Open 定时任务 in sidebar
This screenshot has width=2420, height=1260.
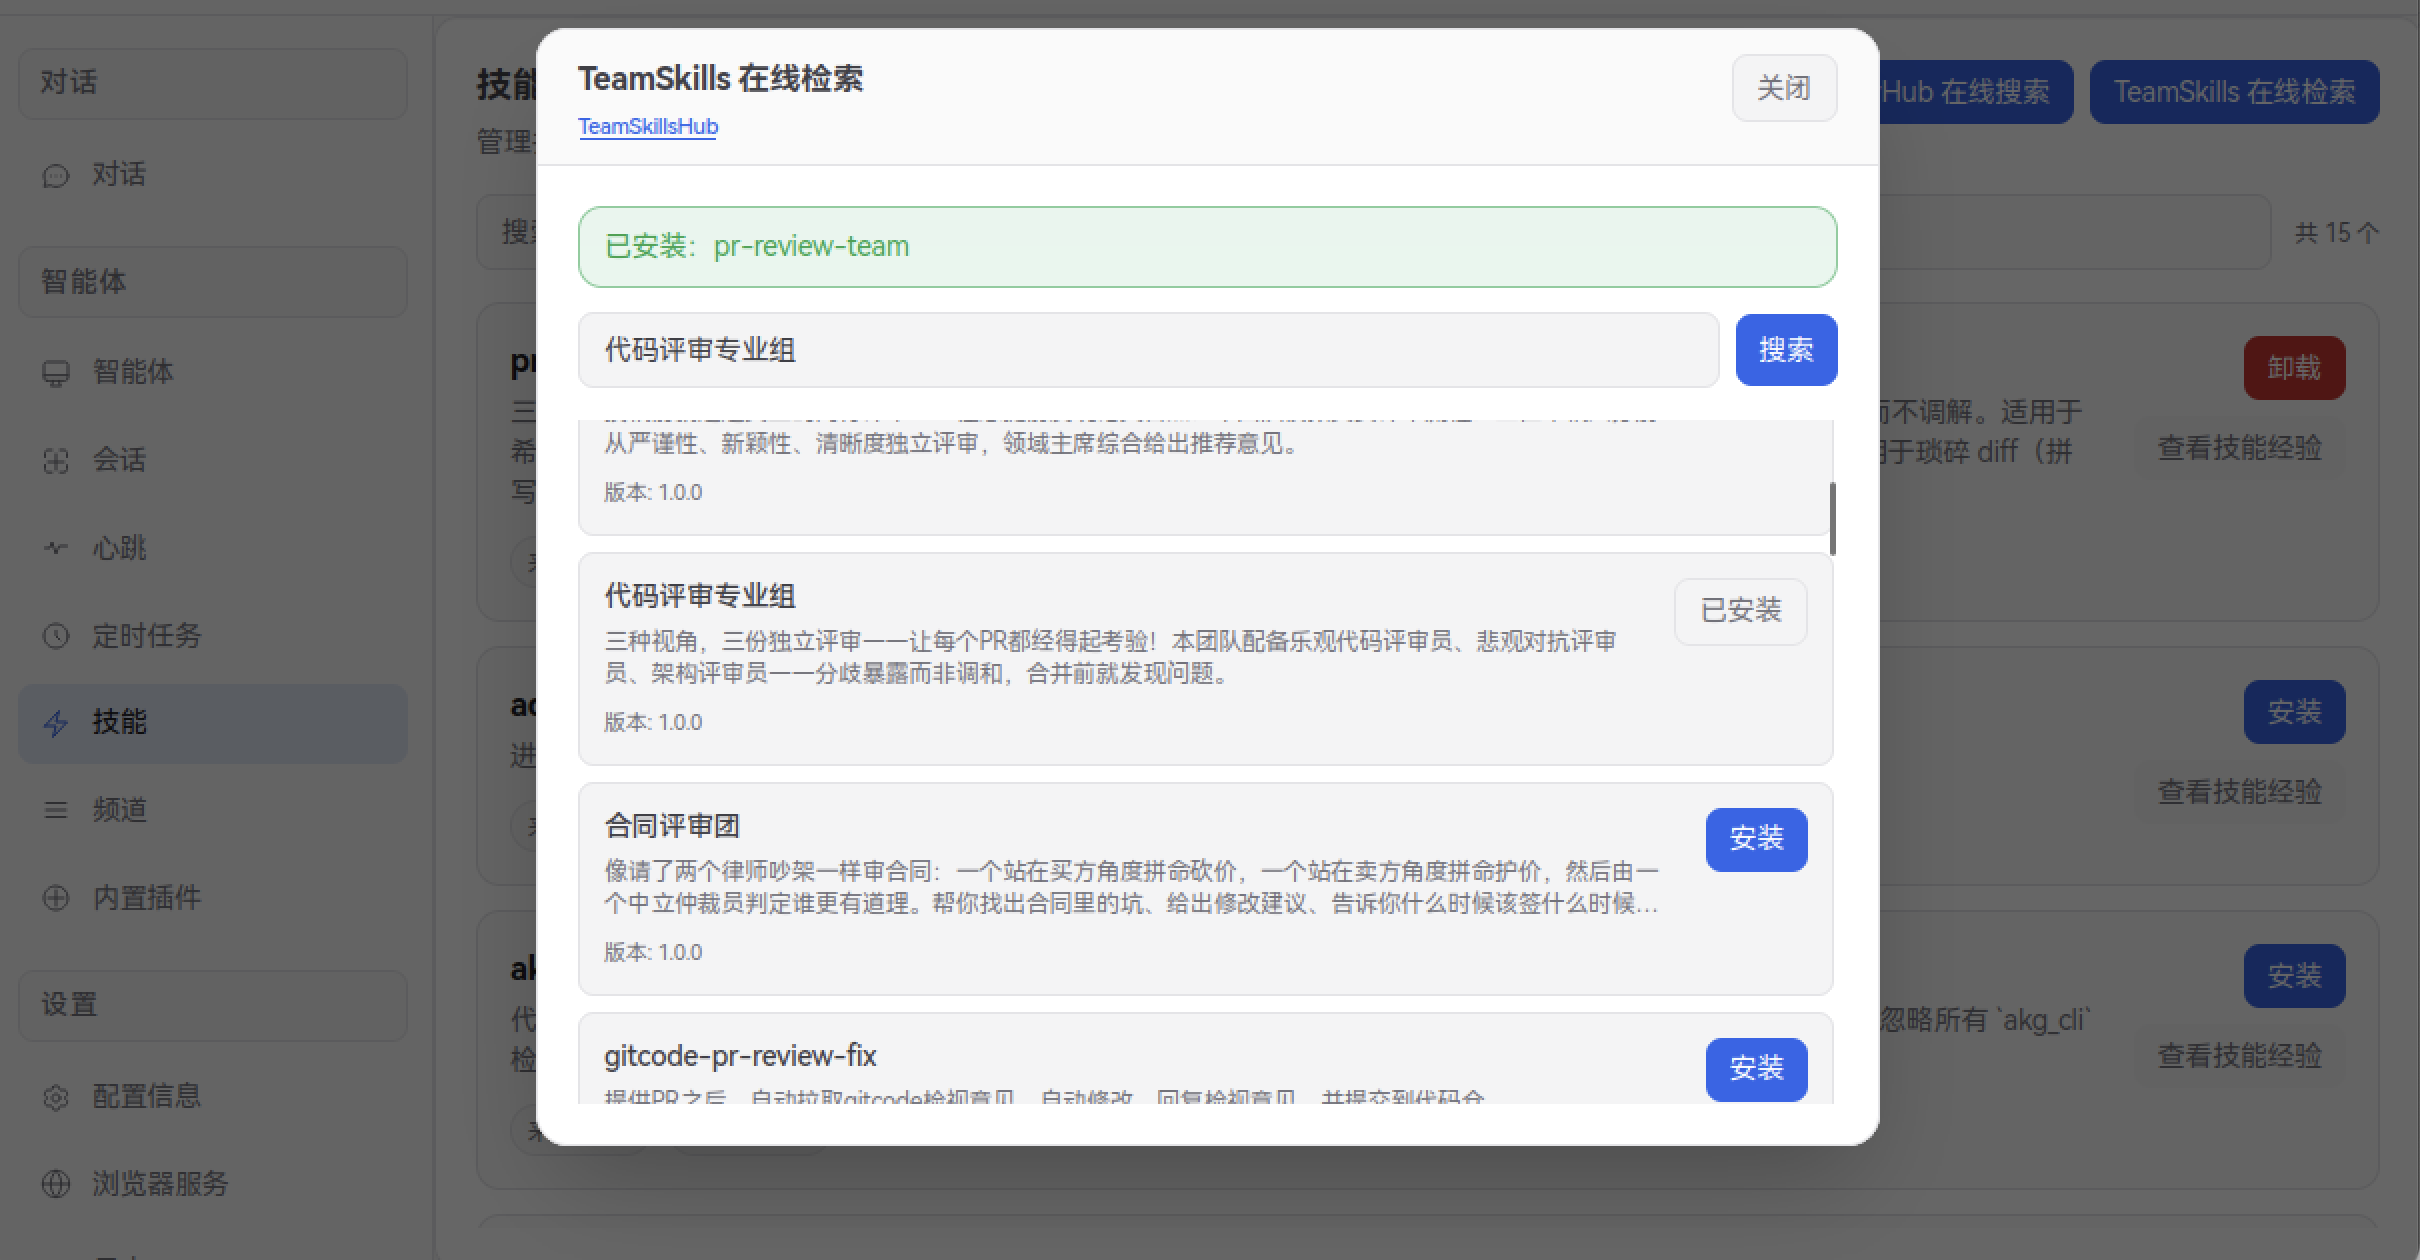tap(213, 636)
